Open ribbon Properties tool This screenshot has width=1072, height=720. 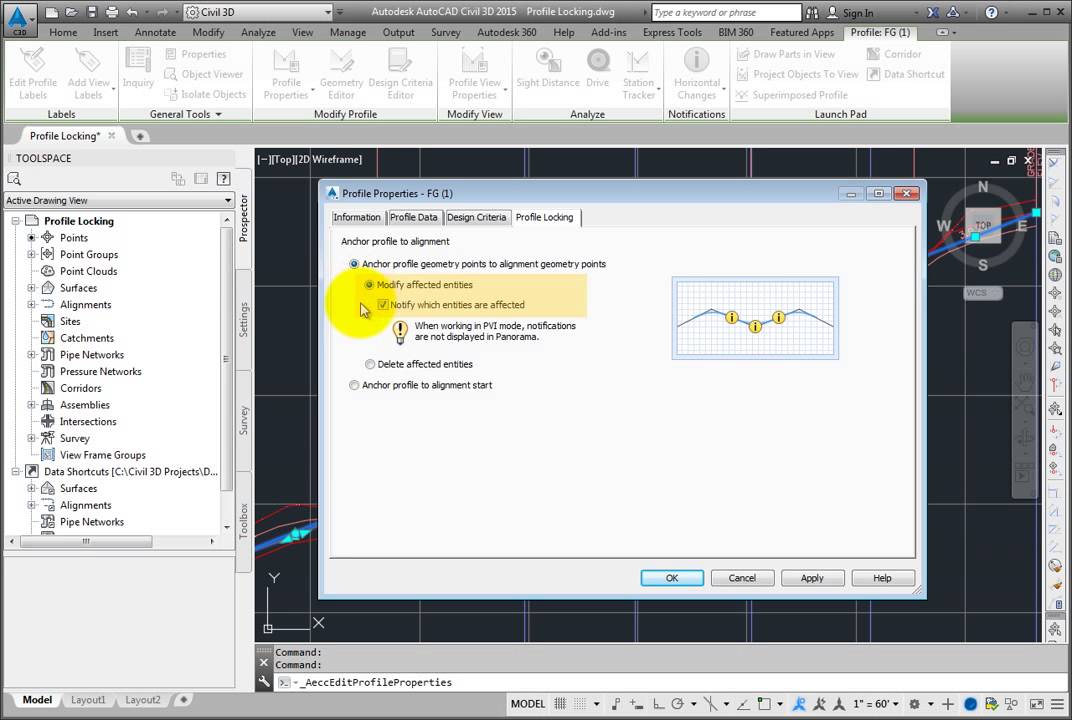[x=195, y=54]
